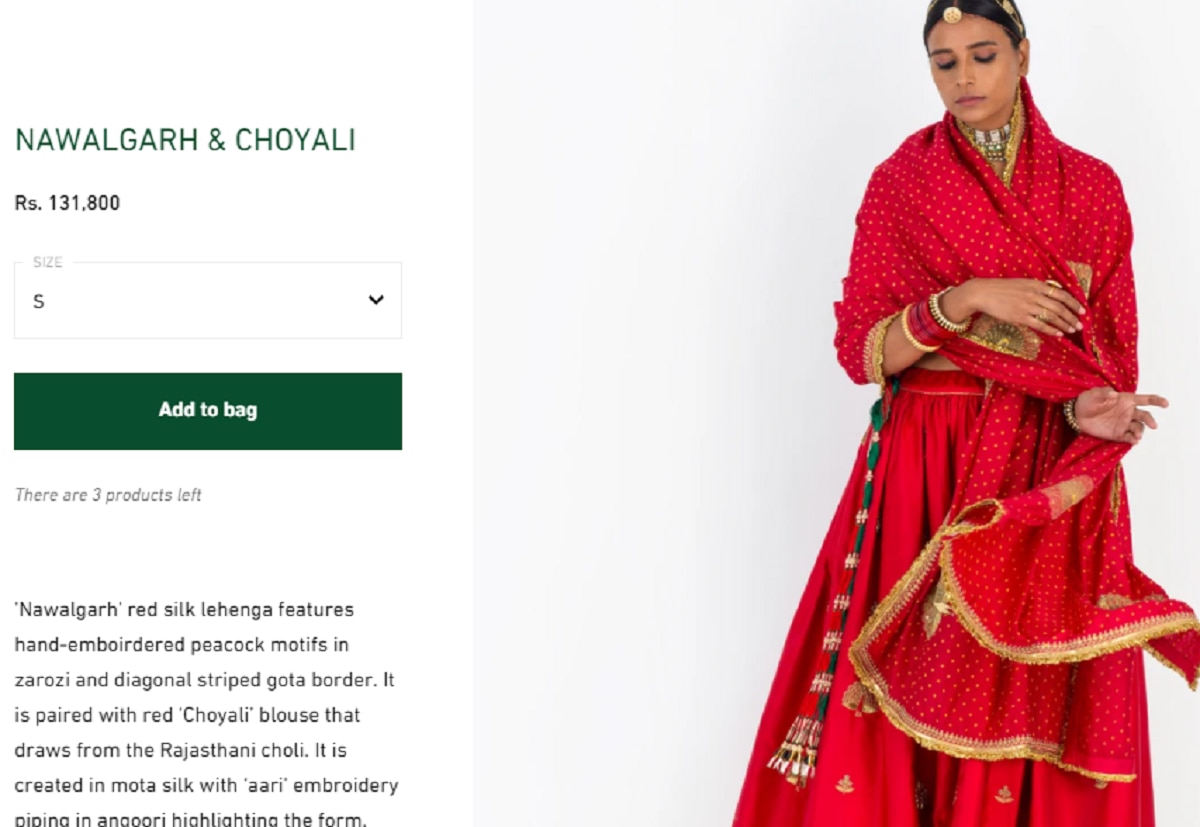
Task: Select the 'S' value shown in size field
Action: point(39,301)
